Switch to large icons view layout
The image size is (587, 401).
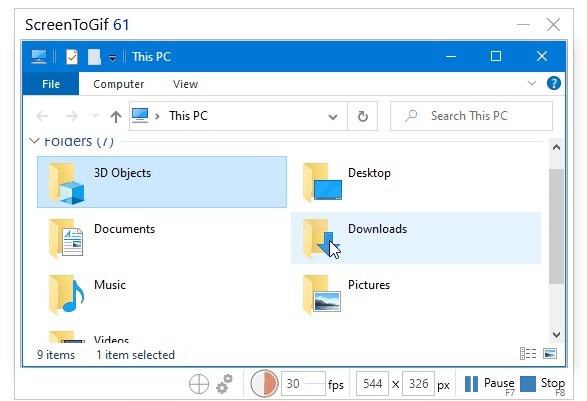point(550,353)
